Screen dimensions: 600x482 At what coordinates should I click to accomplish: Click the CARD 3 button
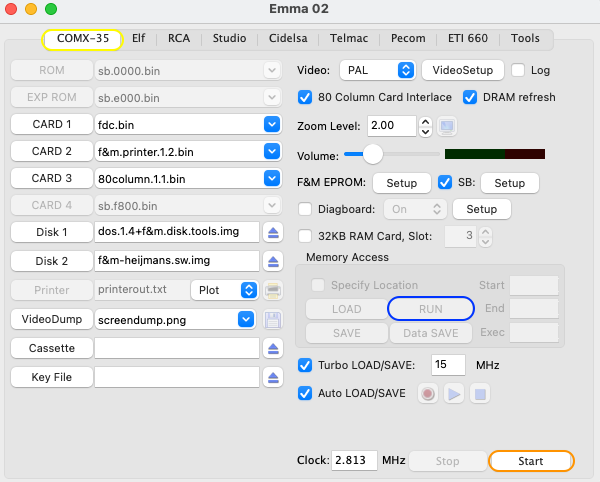(x=52, y=178)
